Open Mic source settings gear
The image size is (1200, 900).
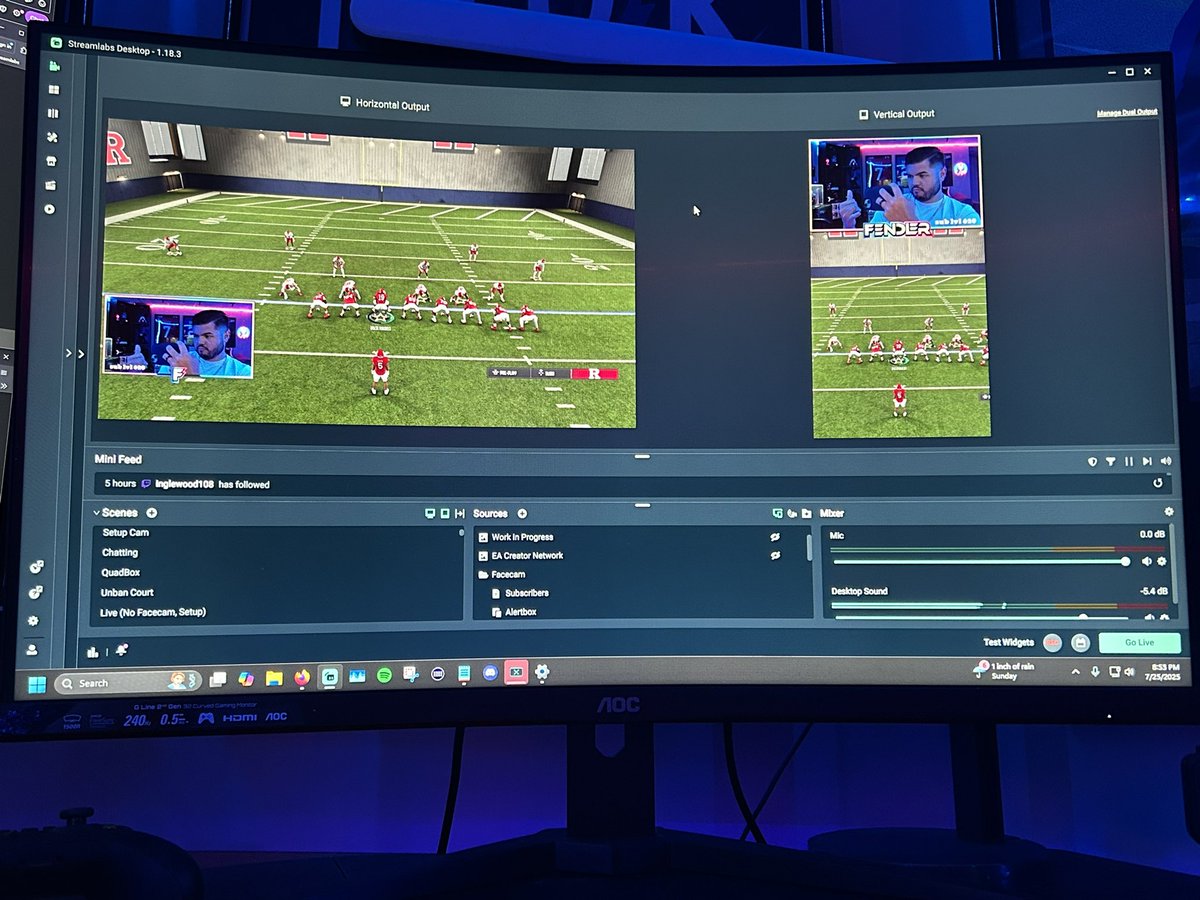[1162, 561]
